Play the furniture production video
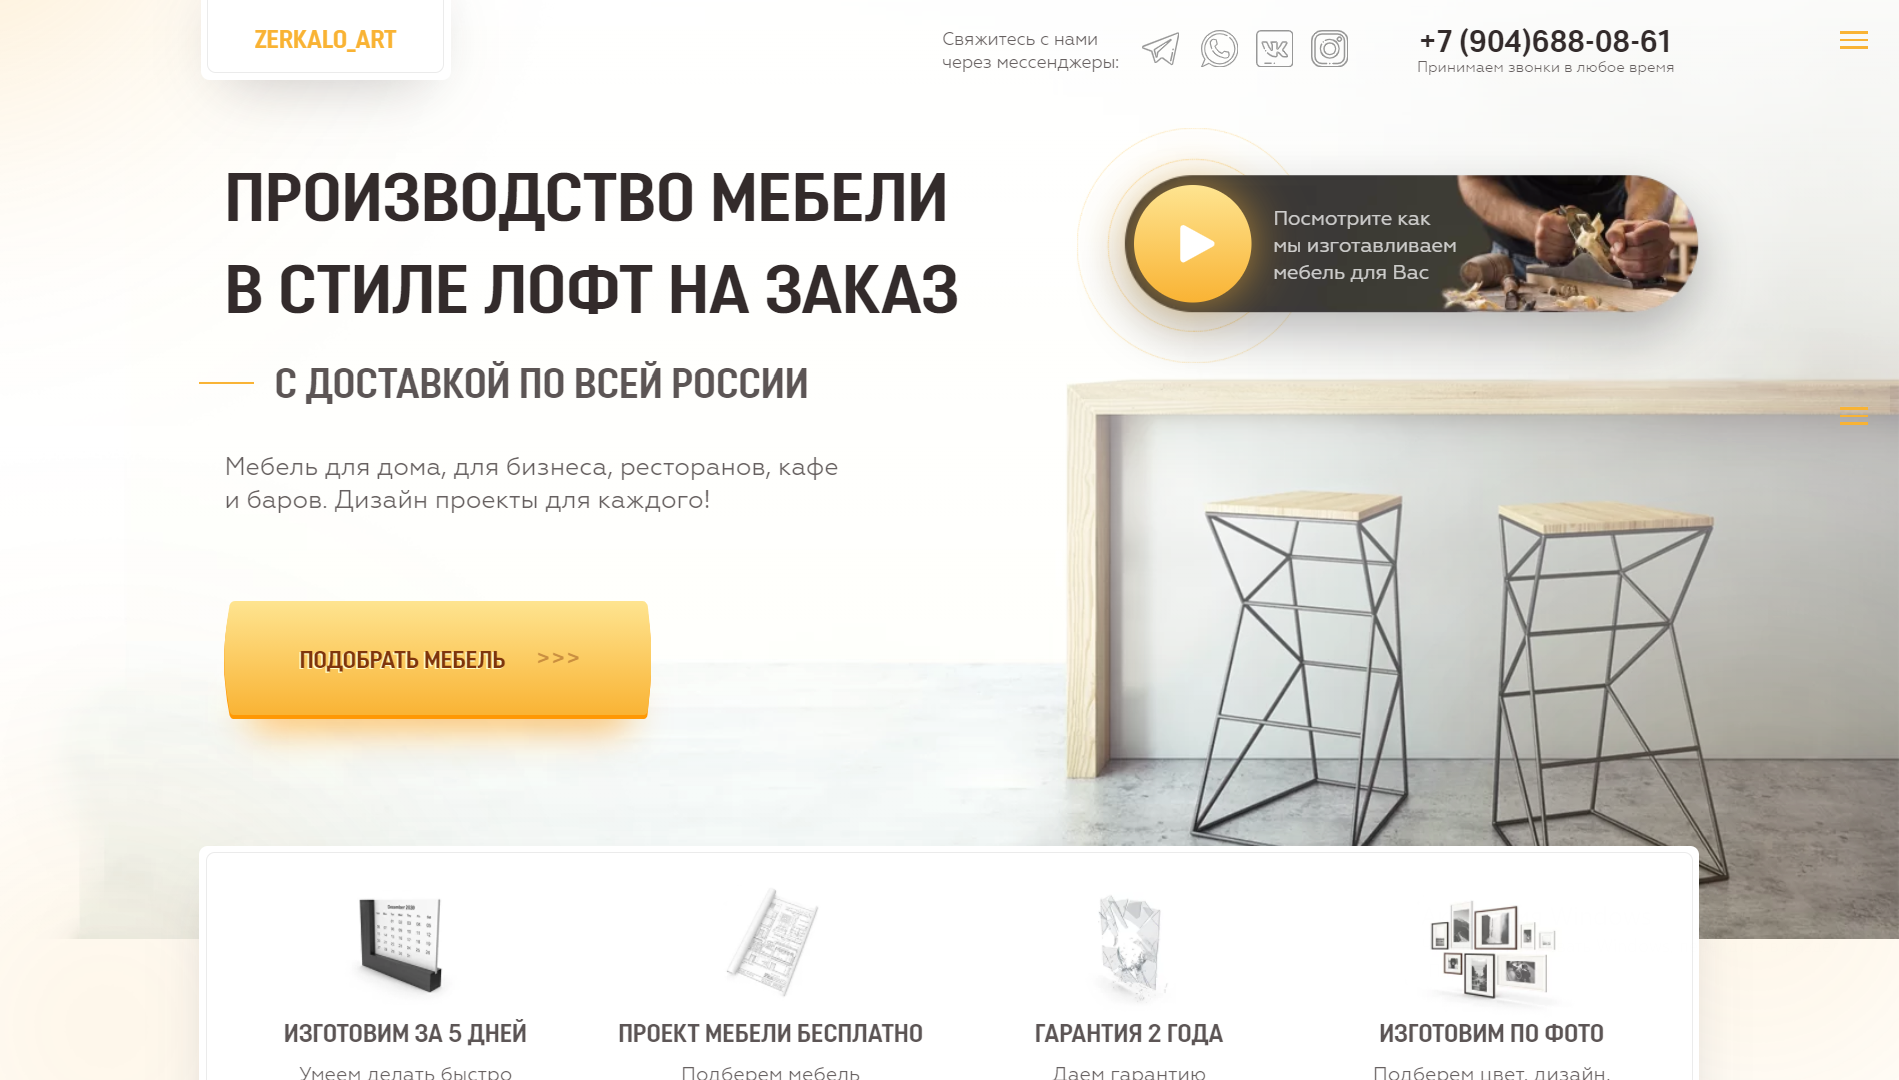This screenshot has width=1899, height=1080. tap(1192, 244)
